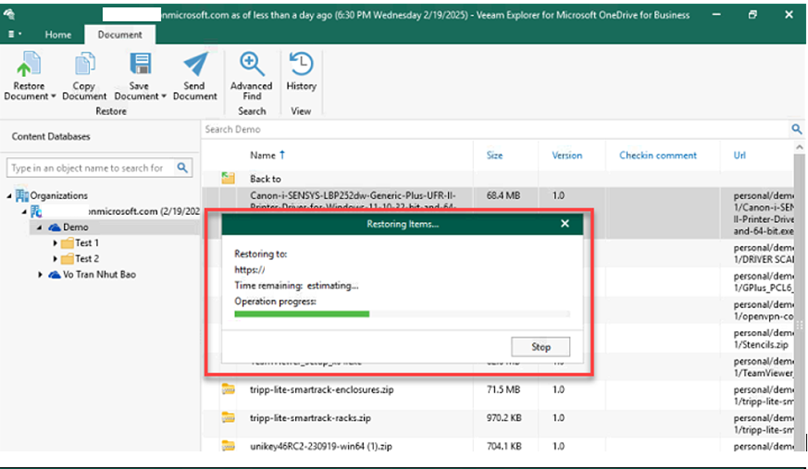Viewport: 808px width, 469px height.
Task: Expand the Test 2 folder node
Action: coord(55,258)
